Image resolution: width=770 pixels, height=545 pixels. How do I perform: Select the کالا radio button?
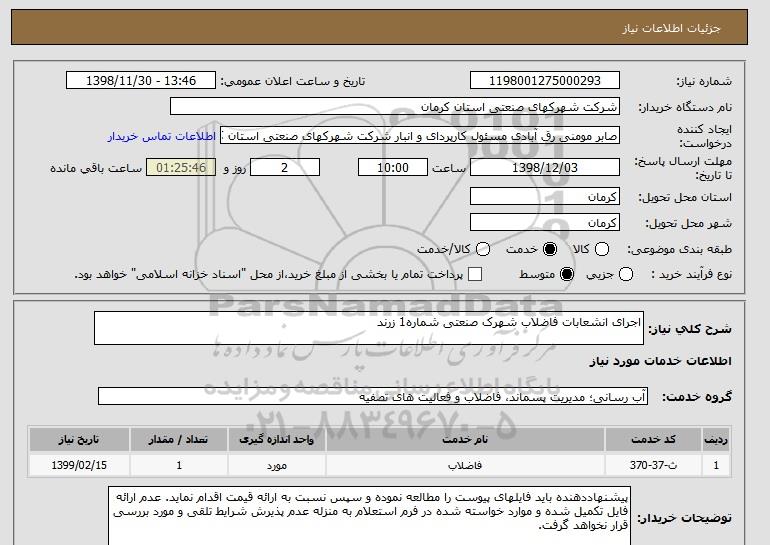point(602,249)
